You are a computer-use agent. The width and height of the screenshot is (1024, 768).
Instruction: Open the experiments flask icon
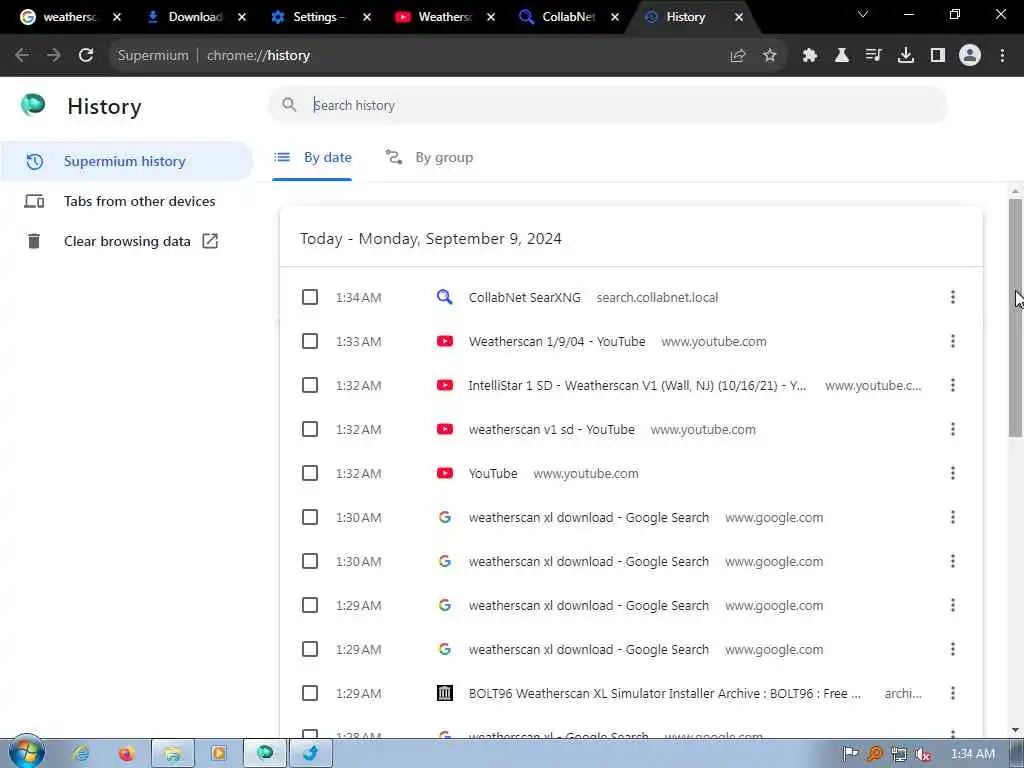[842, 56]
